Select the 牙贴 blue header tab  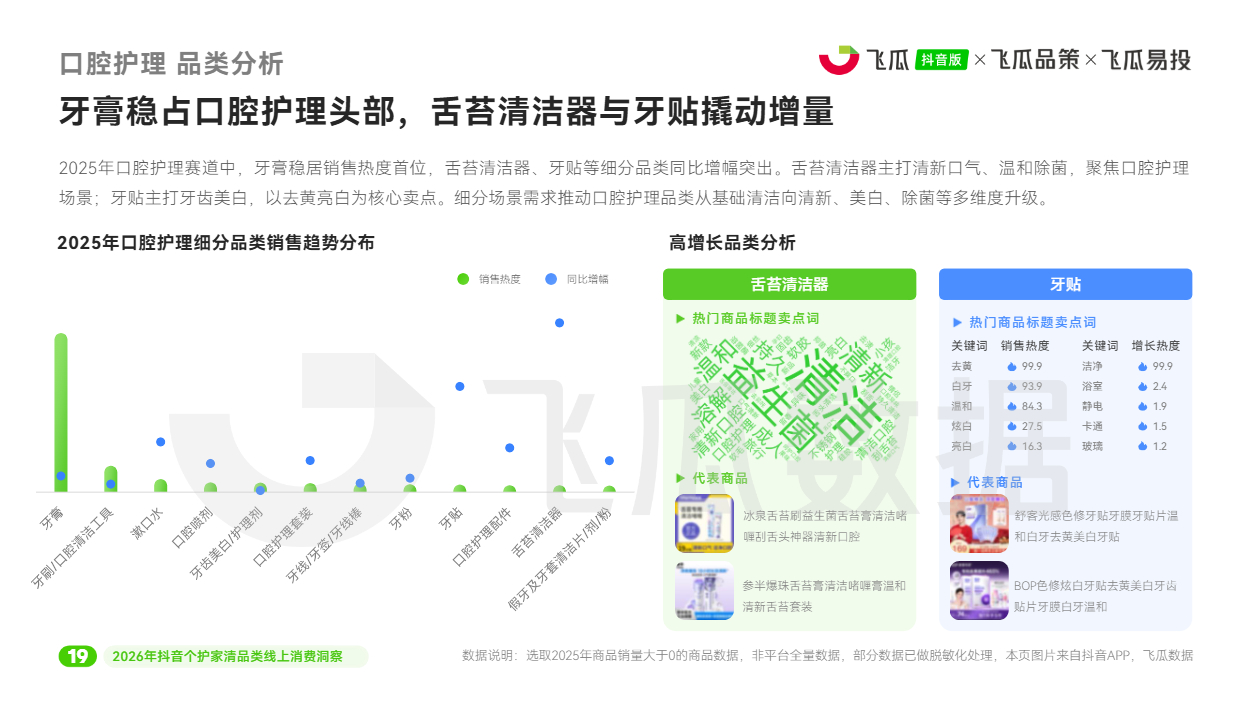(1065, 284)
